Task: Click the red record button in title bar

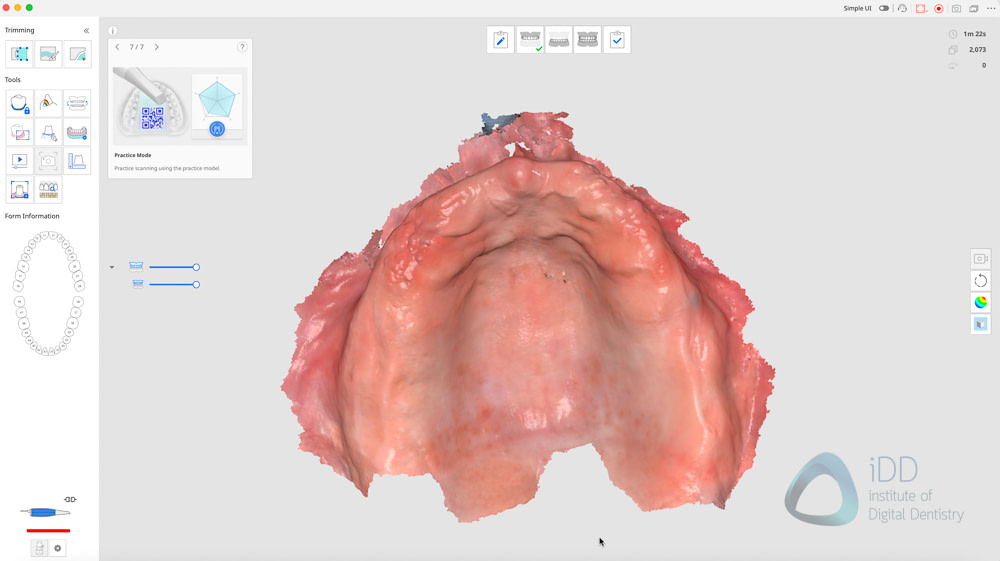Action: click(938, 8)
